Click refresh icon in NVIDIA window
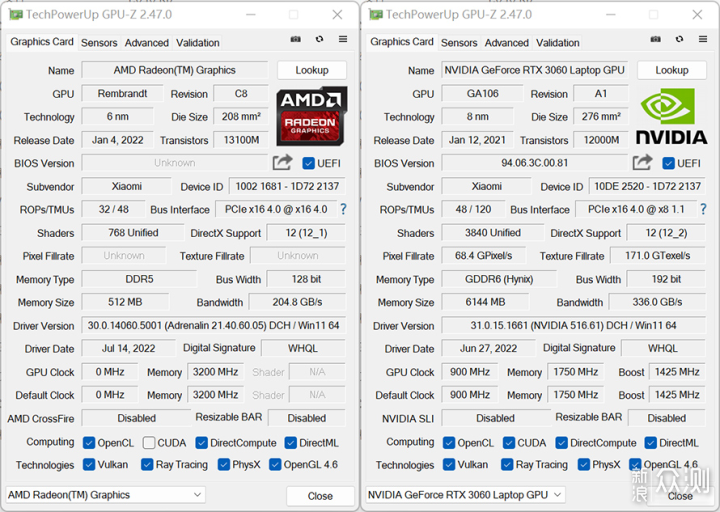720x512 pixels. [679, 39]
